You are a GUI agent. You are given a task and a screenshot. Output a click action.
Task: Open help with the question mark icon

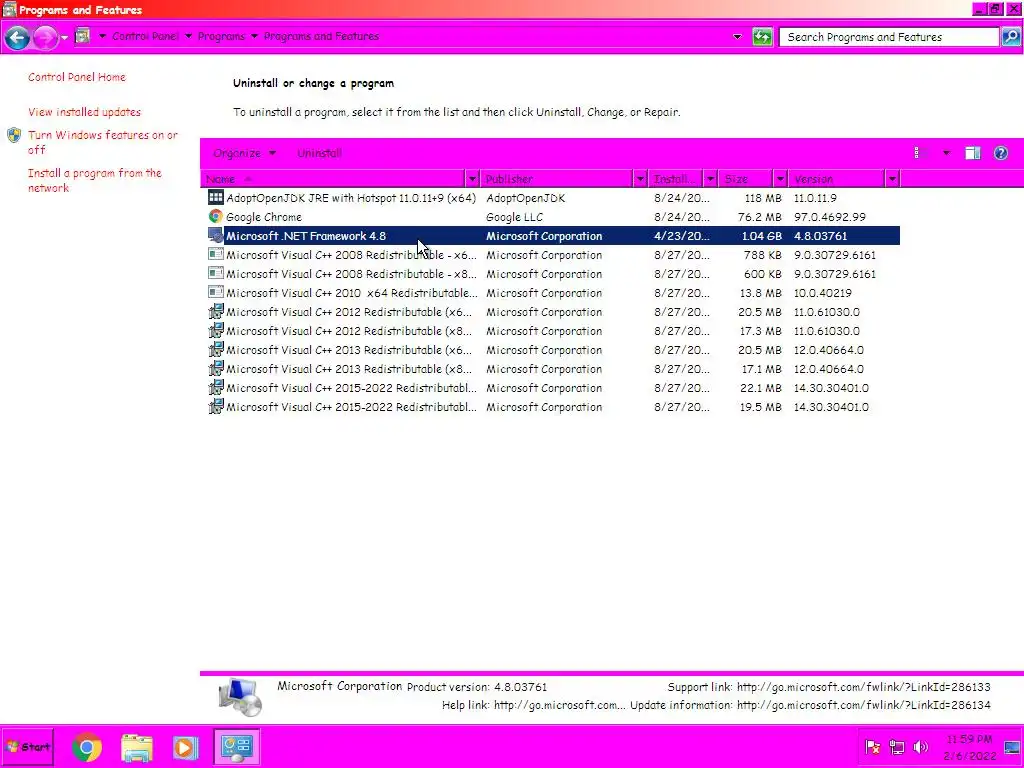pyautogui.click(x=1000, y=153)
